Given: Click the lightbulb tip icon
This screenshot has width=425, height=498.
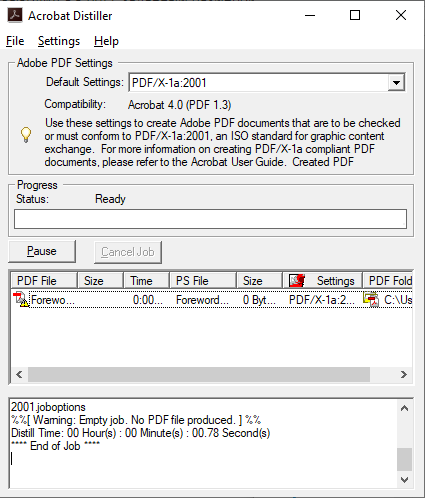Looking at the screenshot, I should [x=26, y=135].
